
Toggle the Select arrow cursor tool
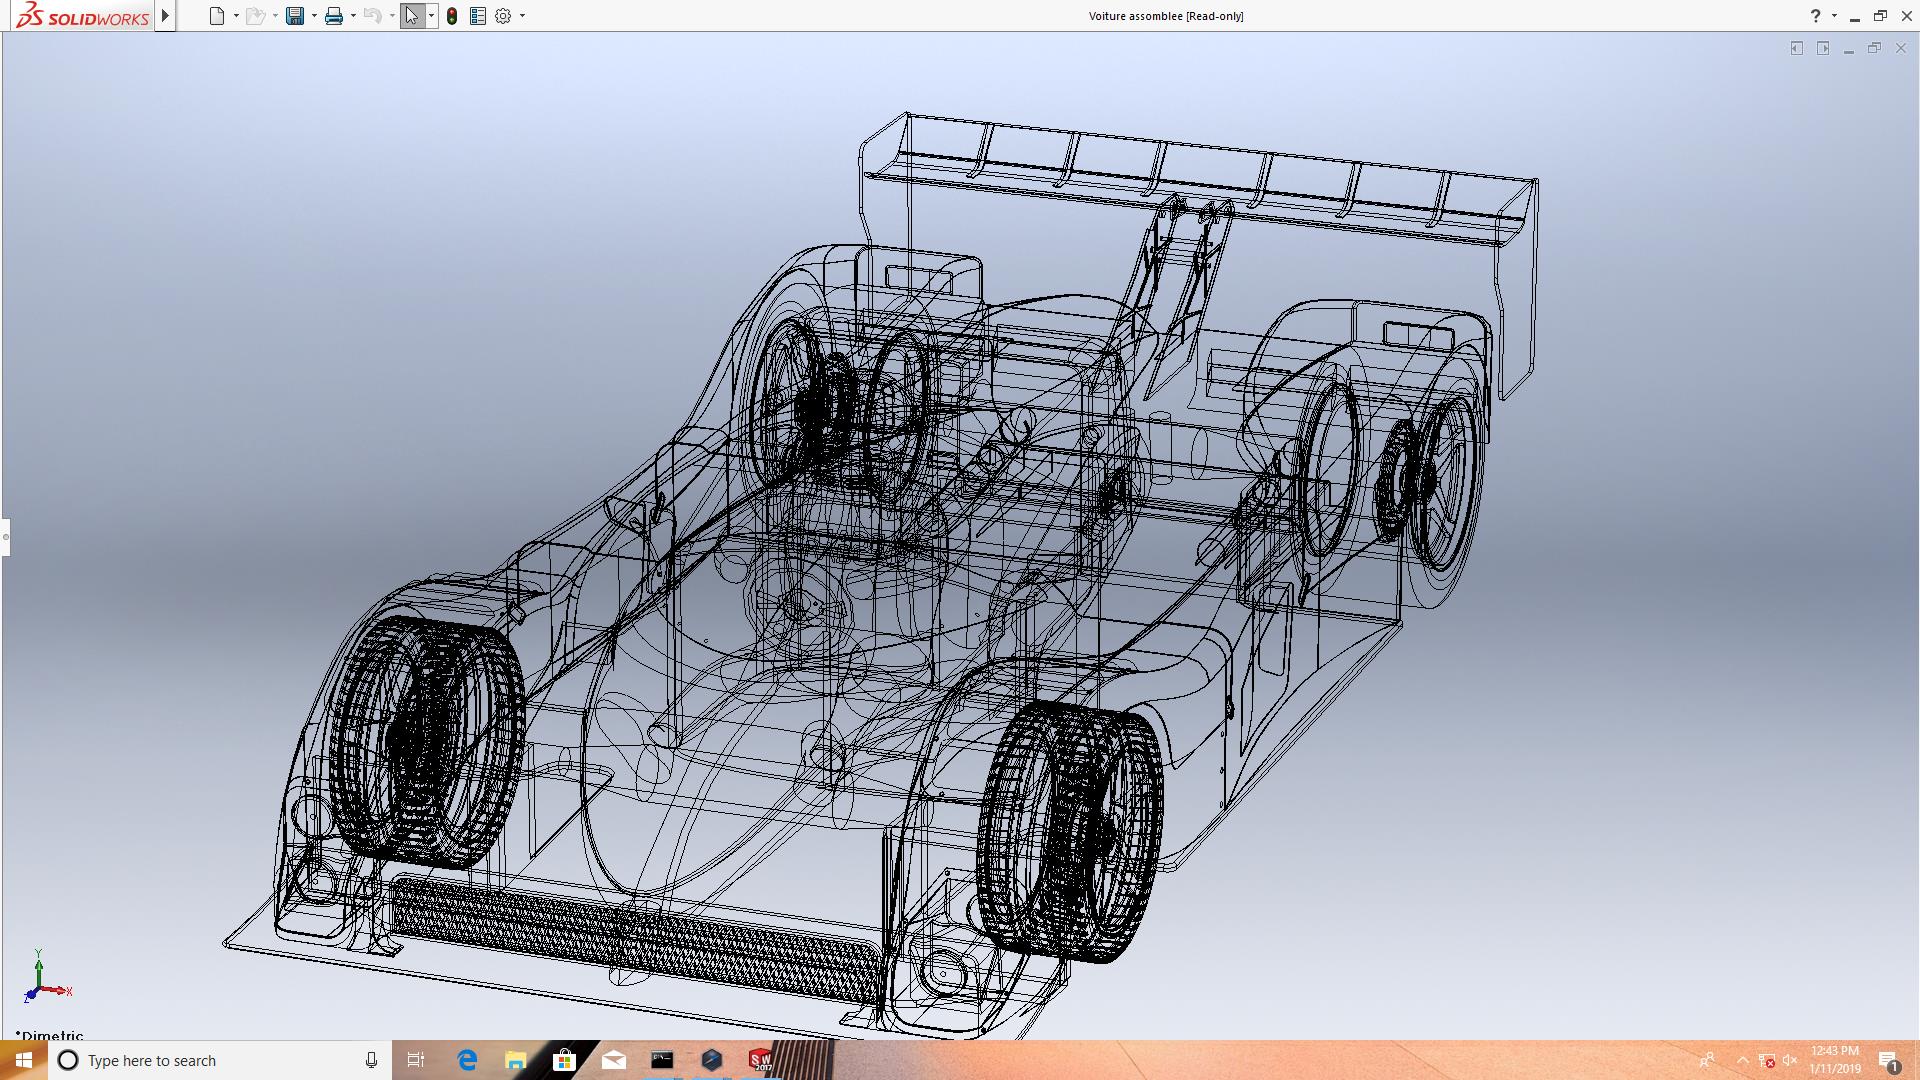[x=411, y=16]
